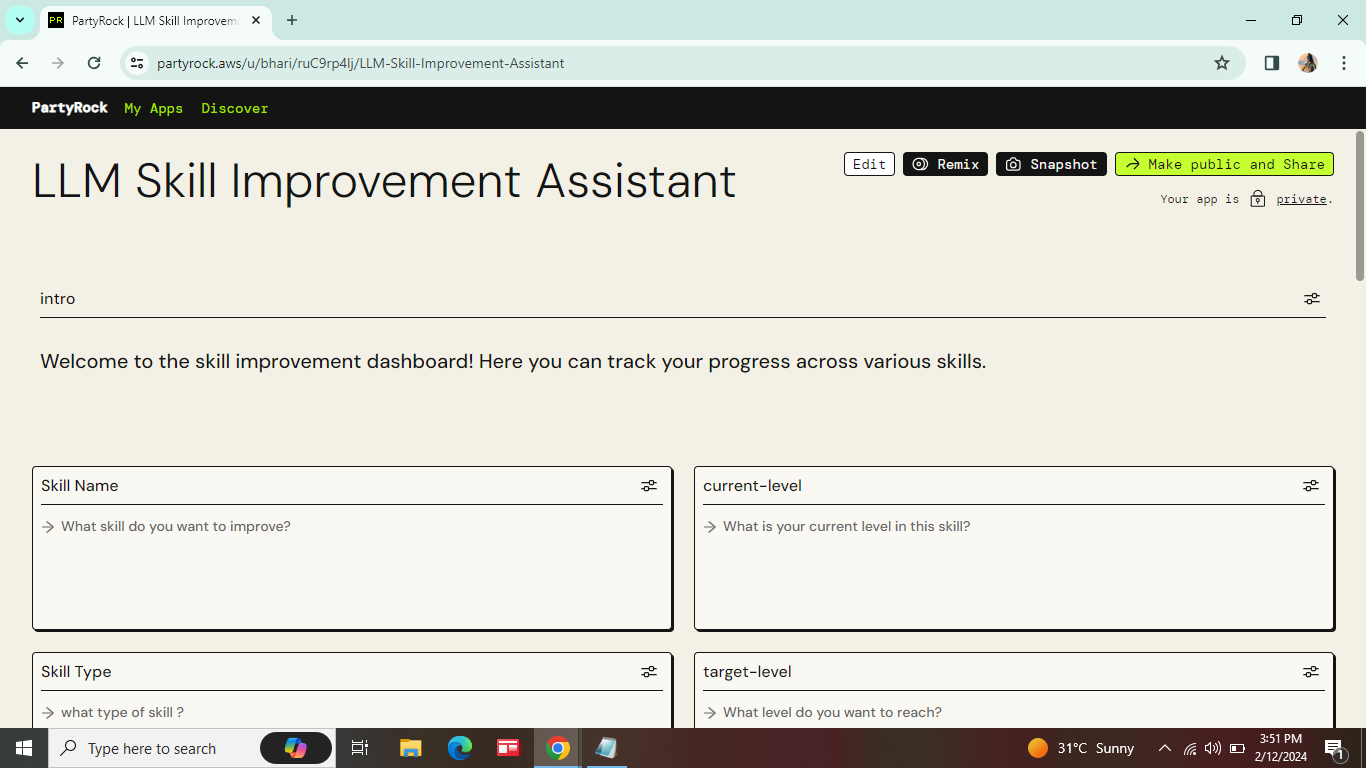Open Copilot from the taskbar

tap(296, 748)
